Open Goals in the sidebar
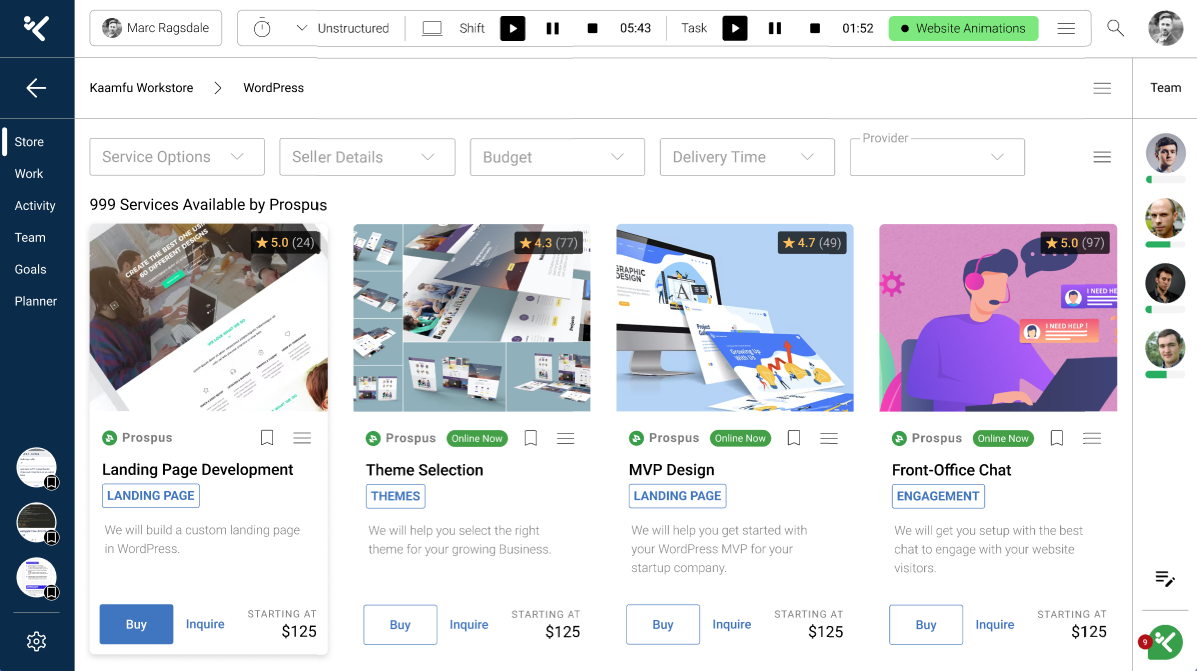The width and height of the screenshot is (1197, 671). (x=31, y=269)
